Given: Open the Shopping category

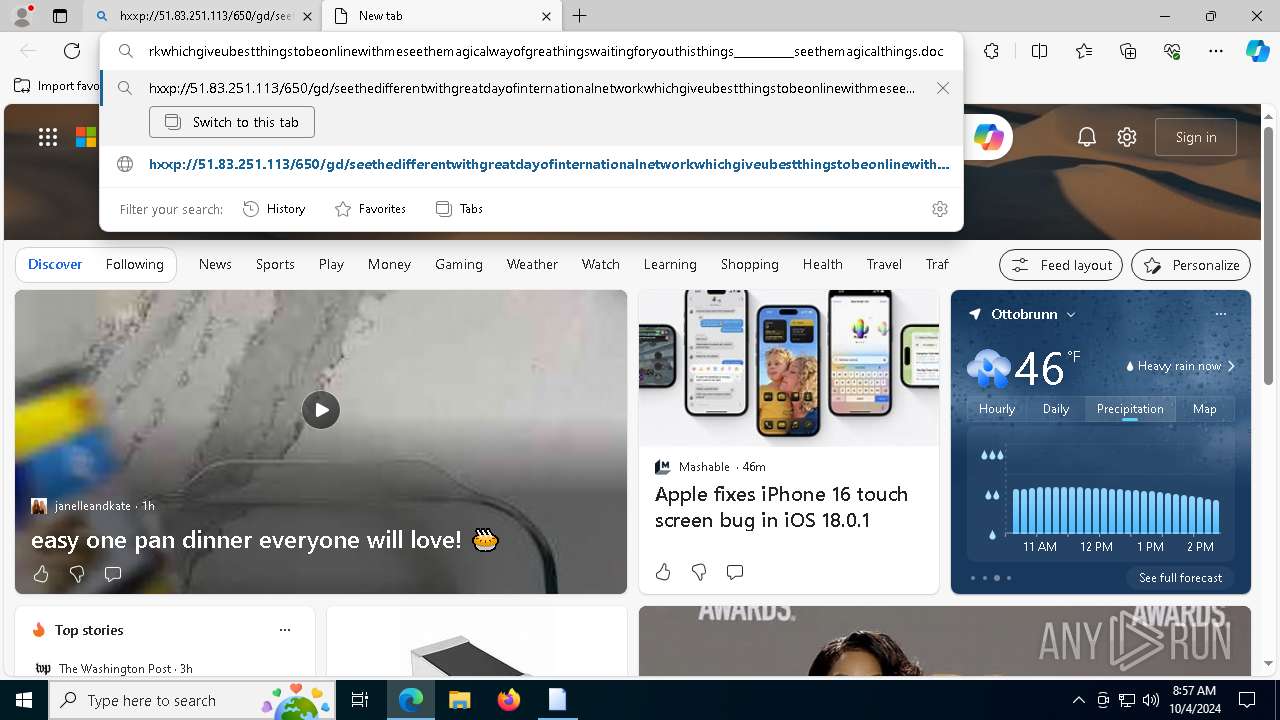Looking at the screenshot, I should (x=749, y=264).
